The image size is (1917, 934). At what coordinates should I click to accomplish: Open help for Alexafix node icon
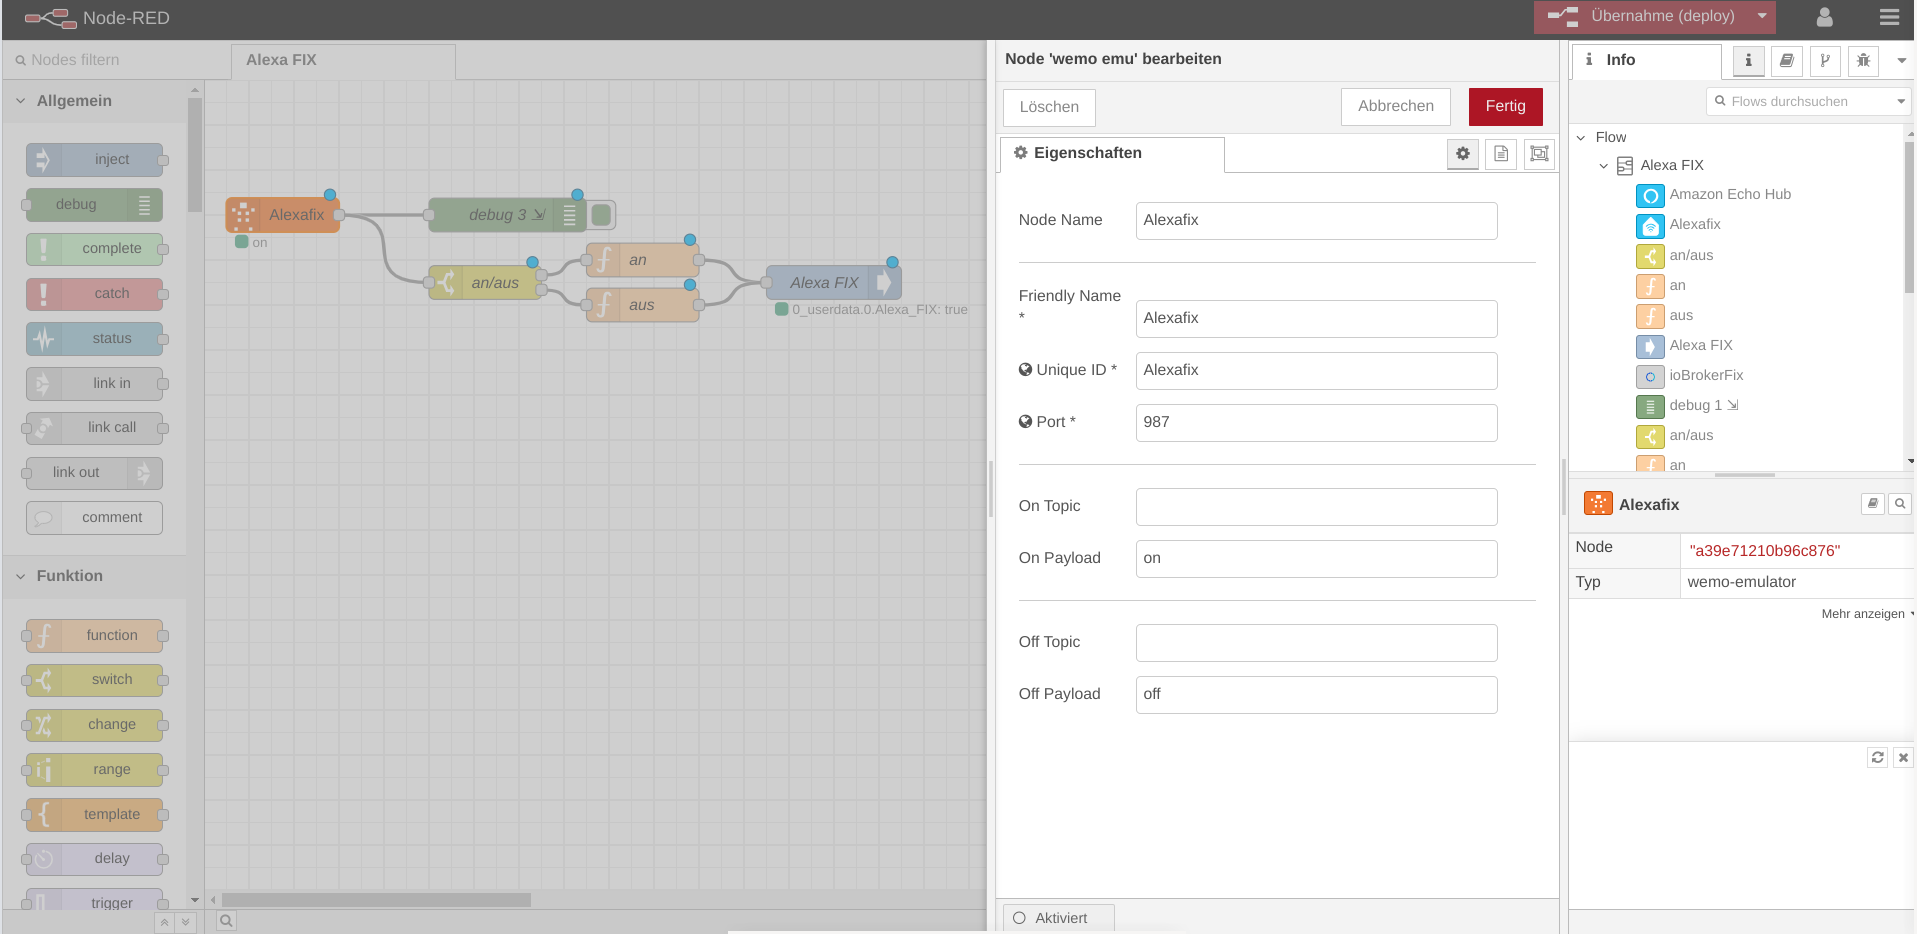pyautogui.click(x=1872, y=504)
